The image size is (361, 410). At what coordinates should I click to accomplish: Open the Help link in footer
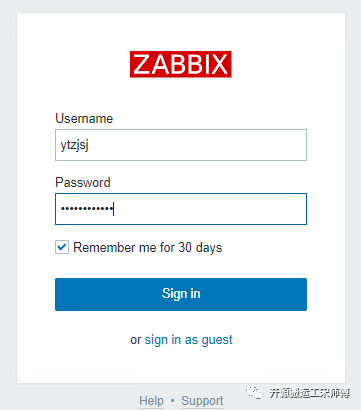(151, 401)
